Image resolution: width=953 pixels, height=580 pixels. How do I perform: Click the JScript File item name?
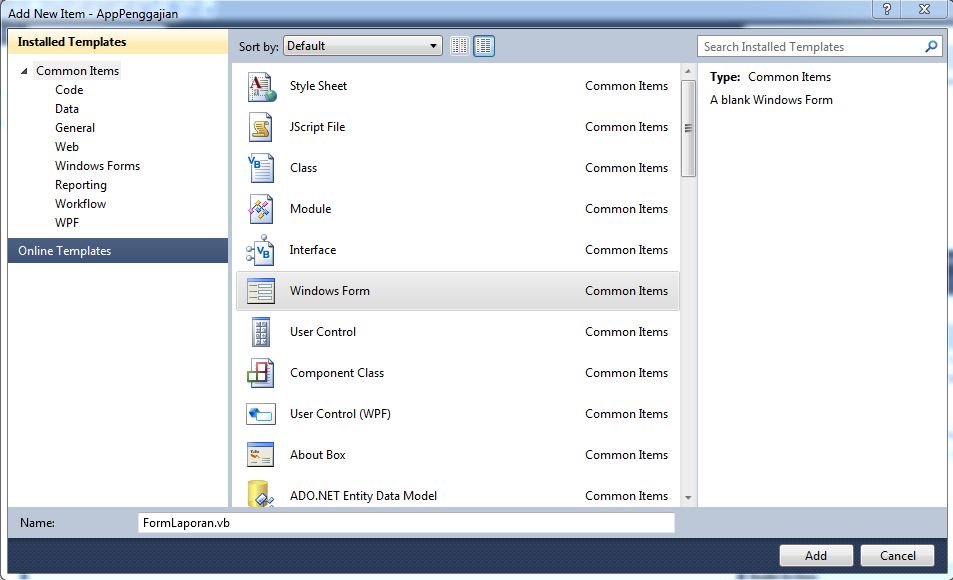click(317, 127)
